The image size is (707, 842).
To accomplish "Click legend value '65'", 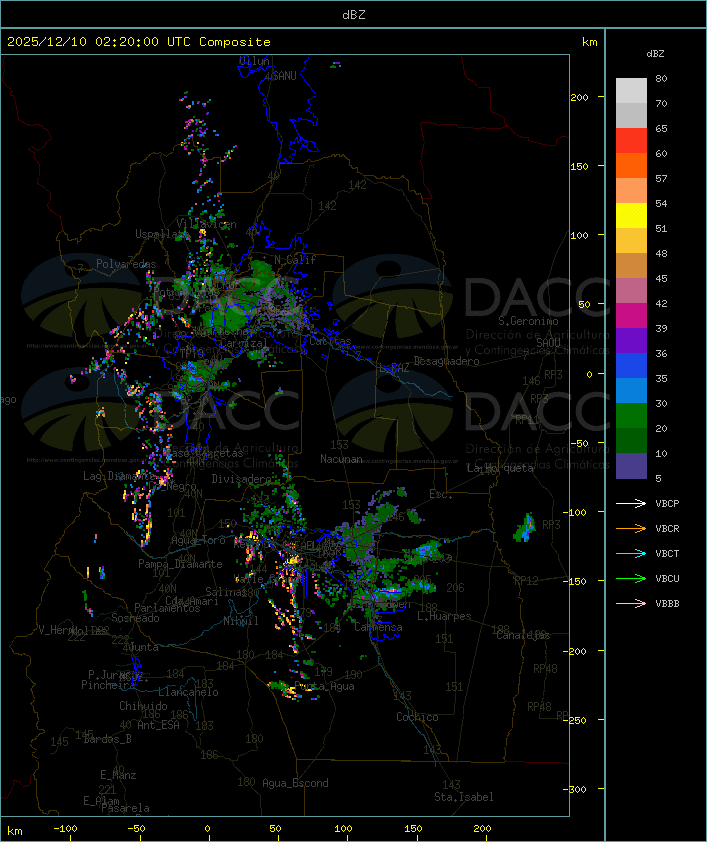I will tap(661, 128).
